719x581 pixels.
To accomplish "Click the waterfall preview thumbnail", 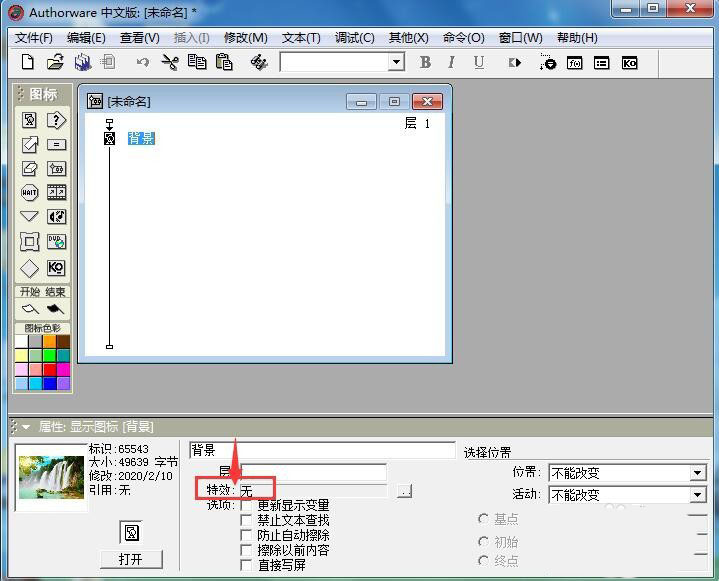I will pos(51,477).
